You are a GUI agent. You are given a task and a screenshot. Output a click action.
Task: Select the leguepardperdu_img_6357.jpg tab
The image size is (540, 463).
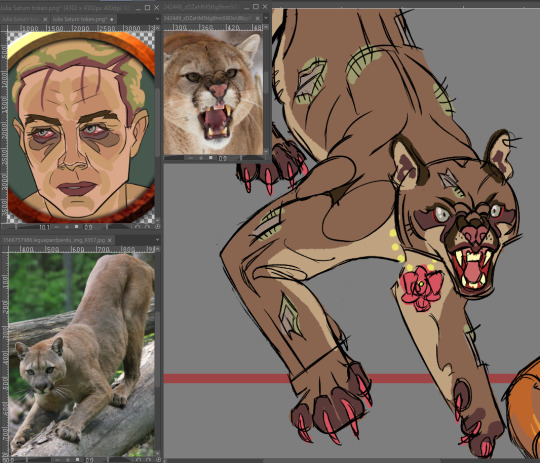tap(57, 240)
